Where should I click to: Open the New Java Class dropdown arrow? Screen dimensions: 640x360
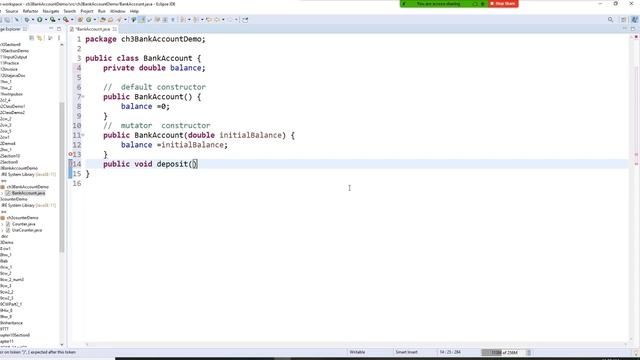(95, 20)
